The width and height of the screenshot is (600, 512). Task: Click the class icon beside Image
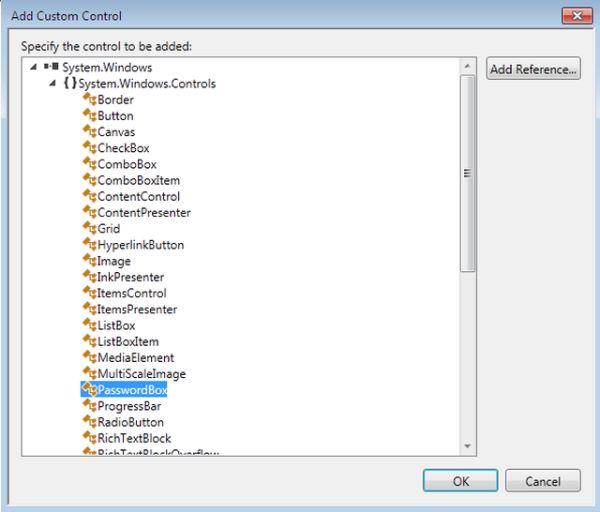(x=90, y=261)
